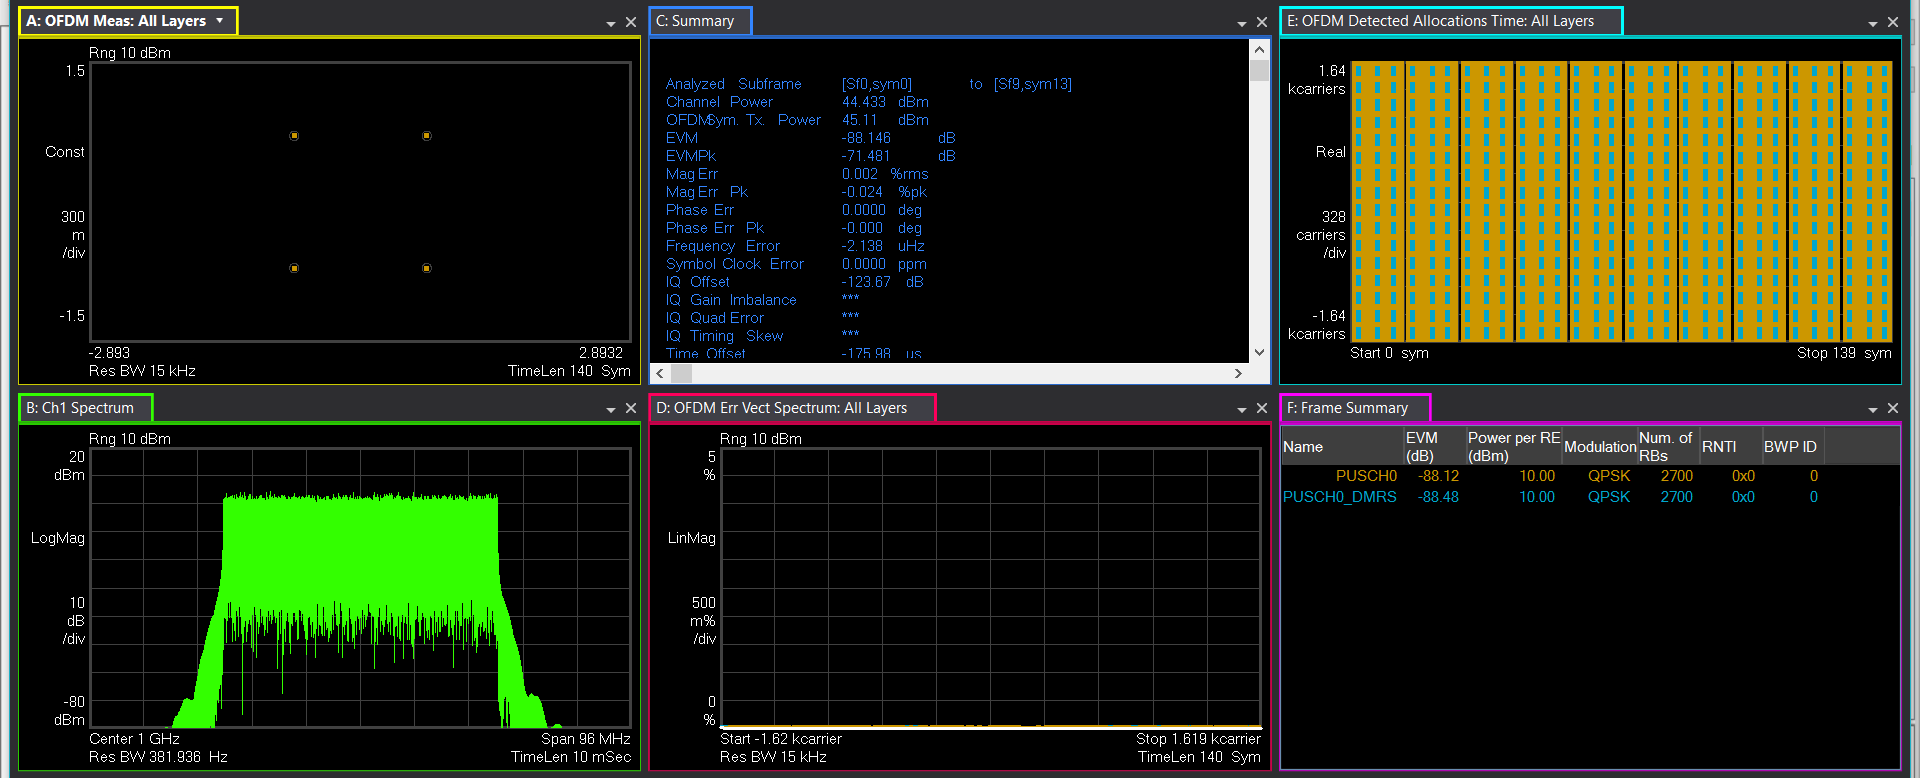Close the Frame Summary panel
Image resolution: width=1920 pixels, height=778 pixels.
point(1893,408)
